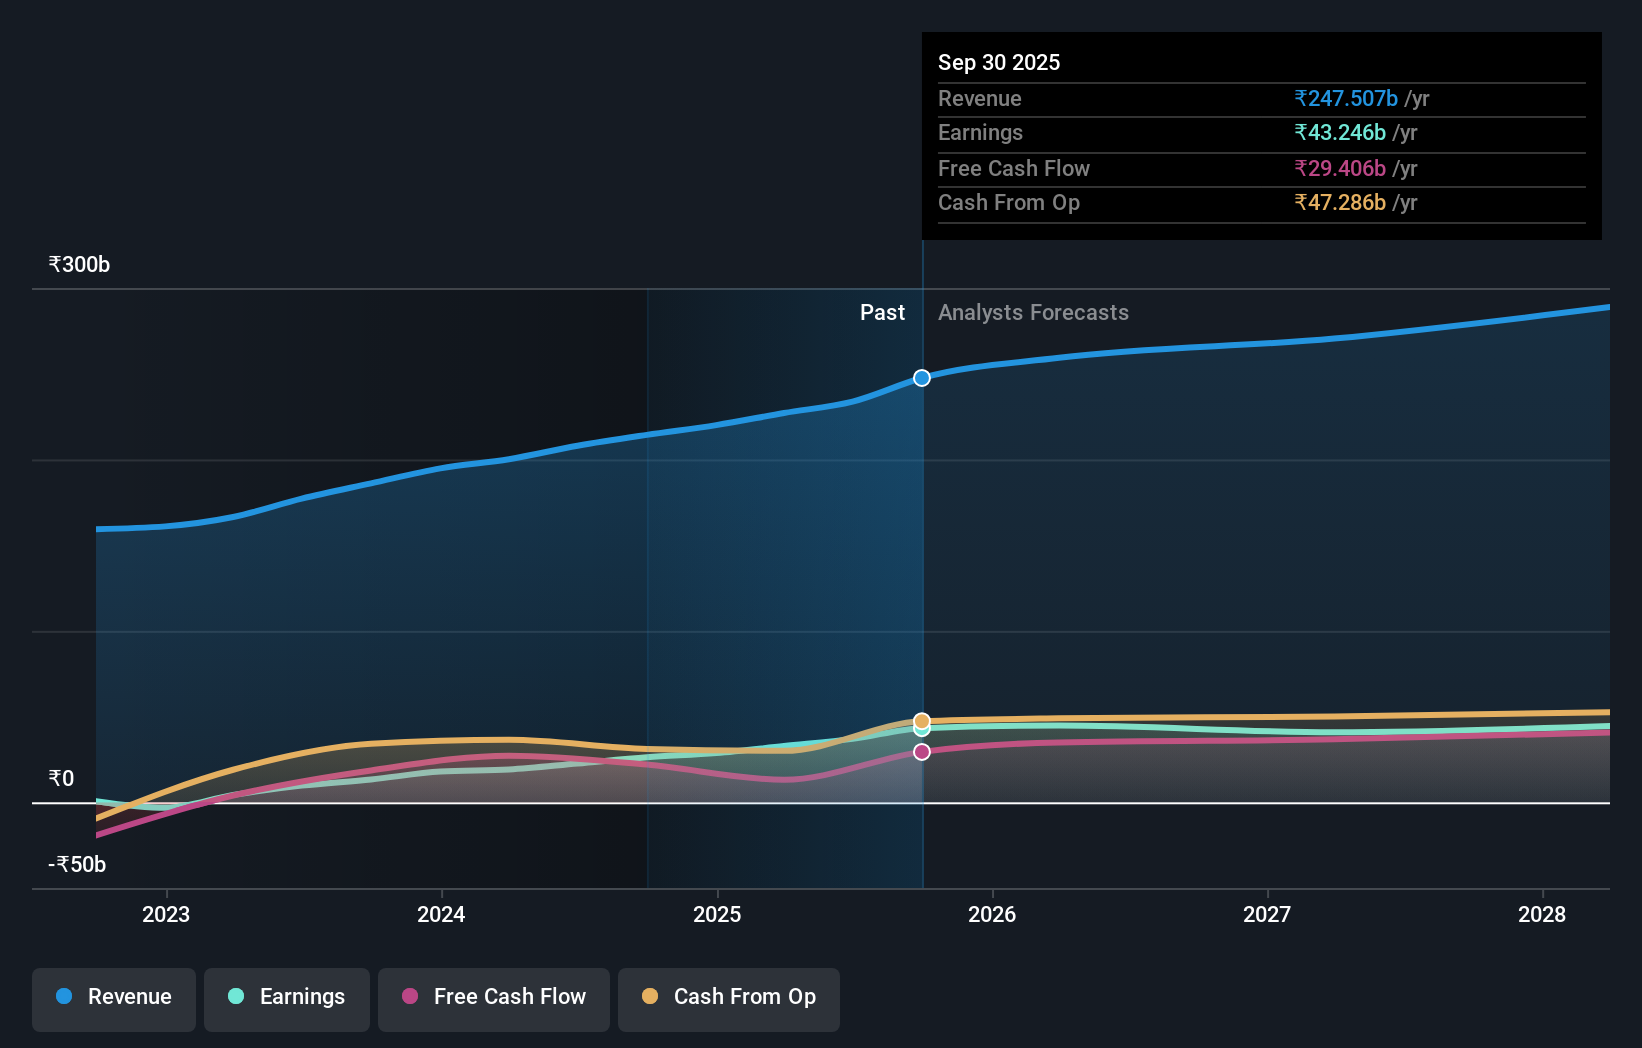Click the orange Cash From Op legend dot
Image resolution: width=1642 pixels, height=1048 pixels.
[650, 996]
